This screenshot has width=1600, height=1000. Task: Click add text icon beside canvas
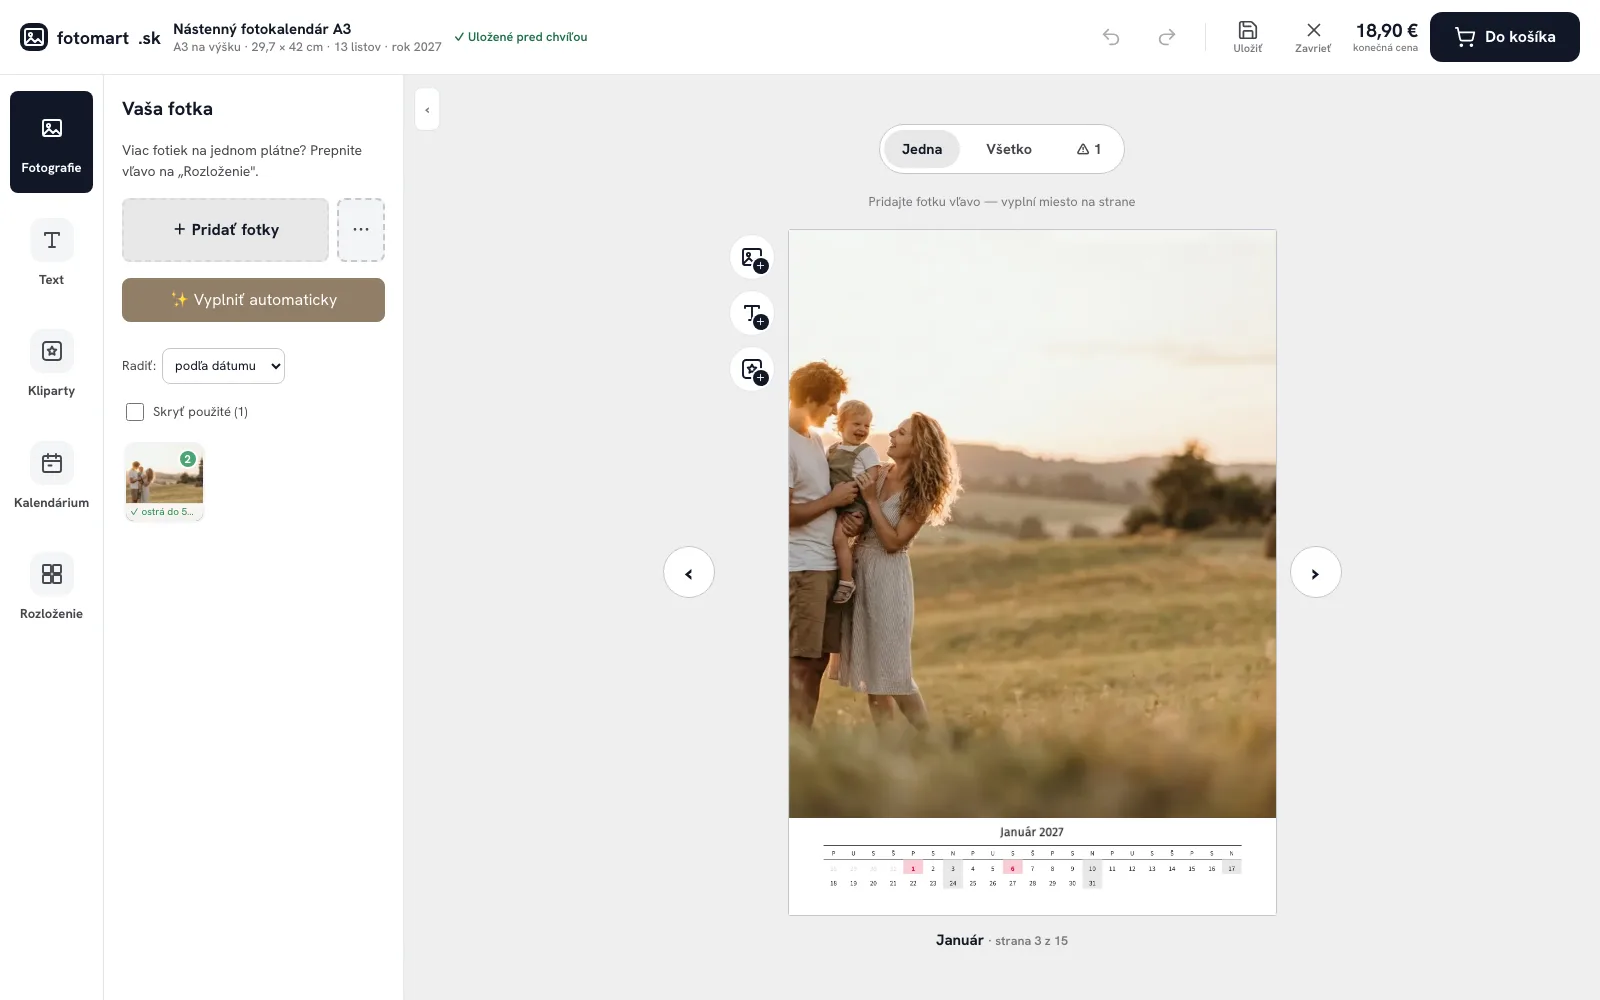(753, 314)
